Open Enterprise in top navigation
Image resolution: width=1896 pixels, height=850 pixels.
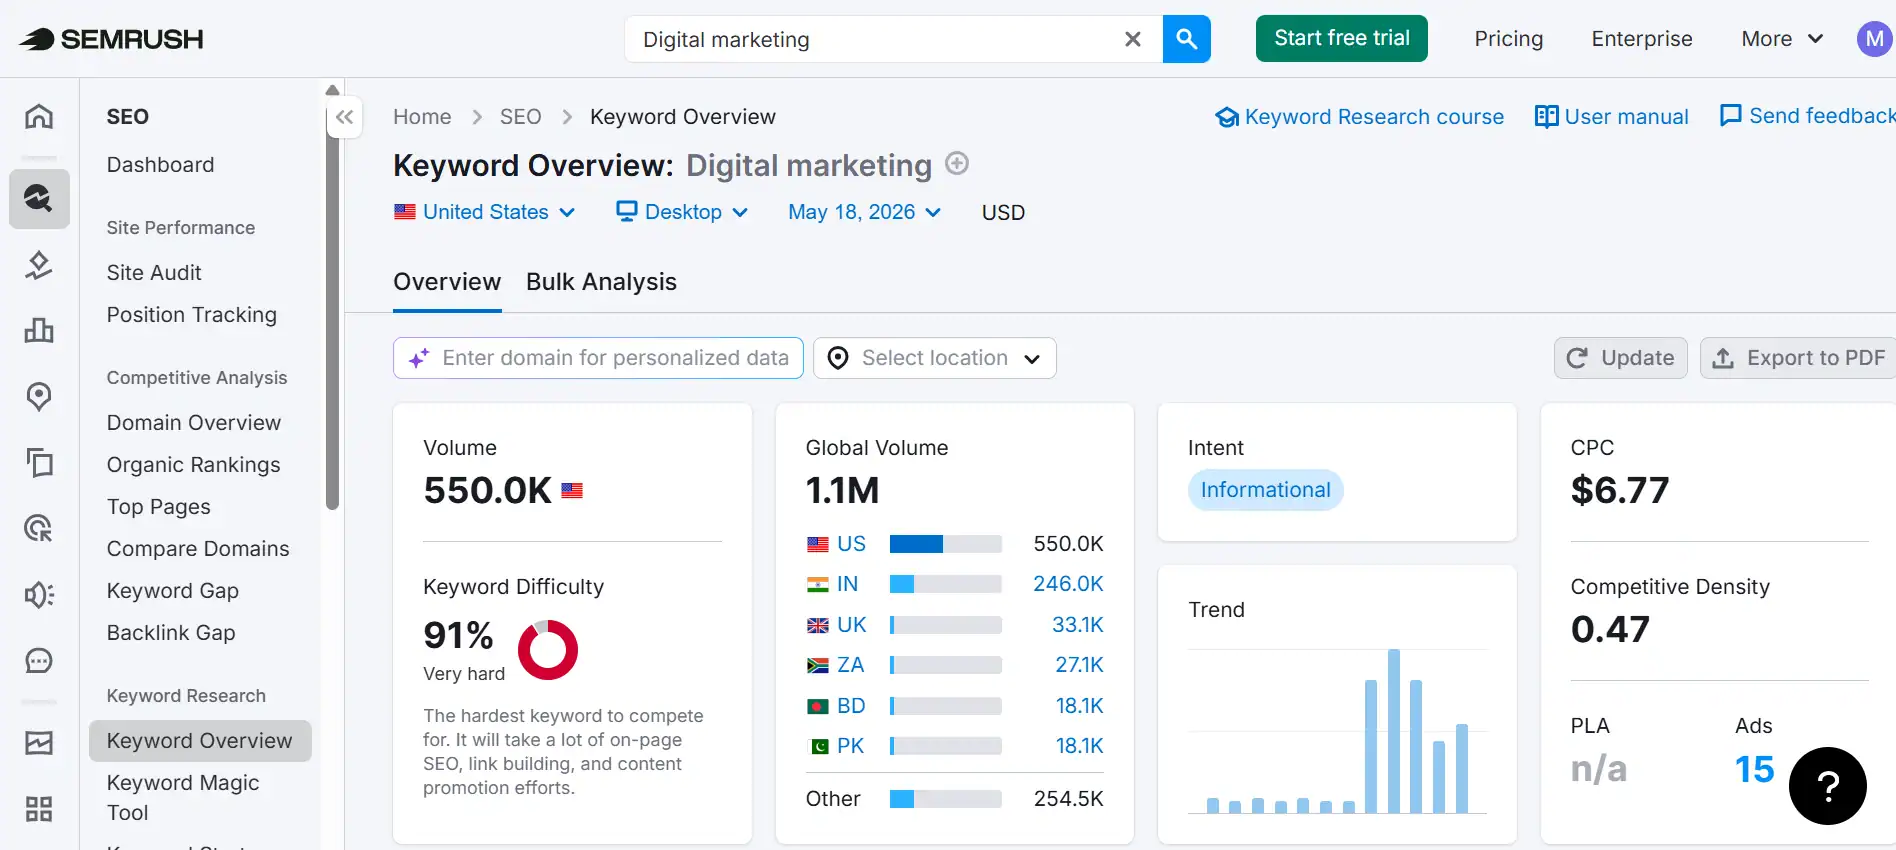(x=1642, y=39)
